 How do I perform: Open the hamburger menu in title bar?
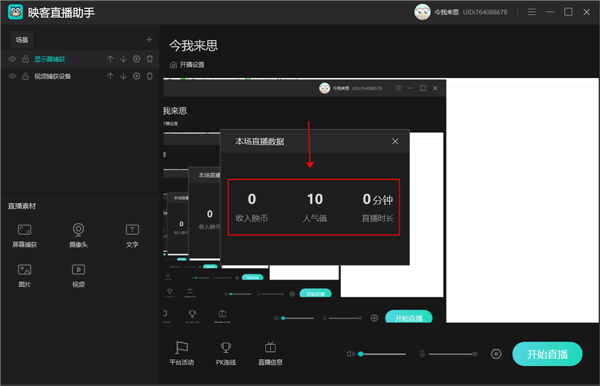532,12
